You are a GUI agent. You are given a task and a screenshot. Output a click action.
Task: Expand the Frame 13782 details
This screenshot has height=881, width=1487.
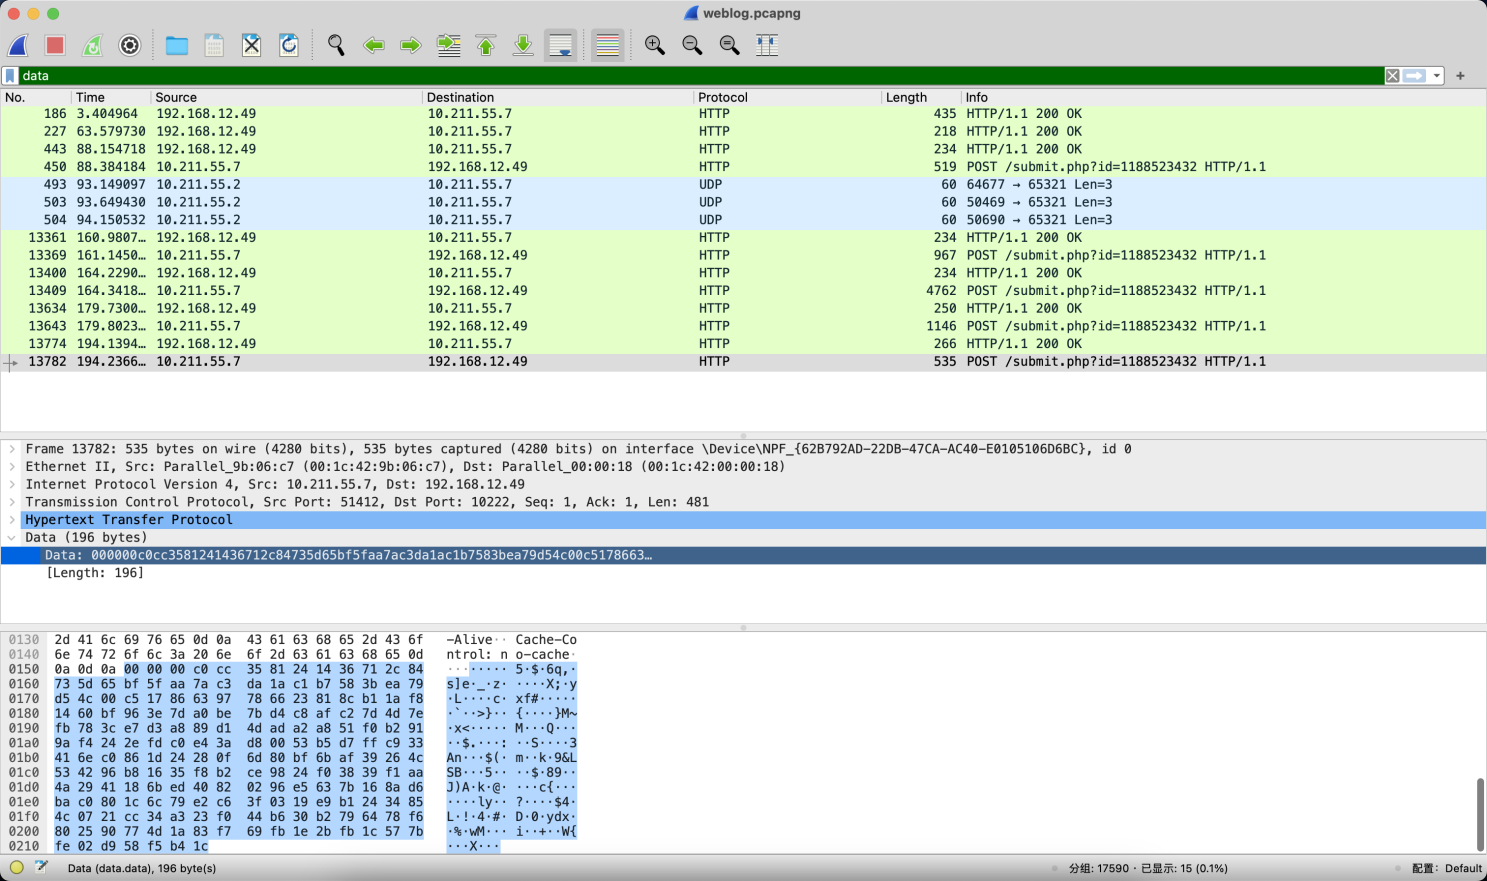[12, 449]
